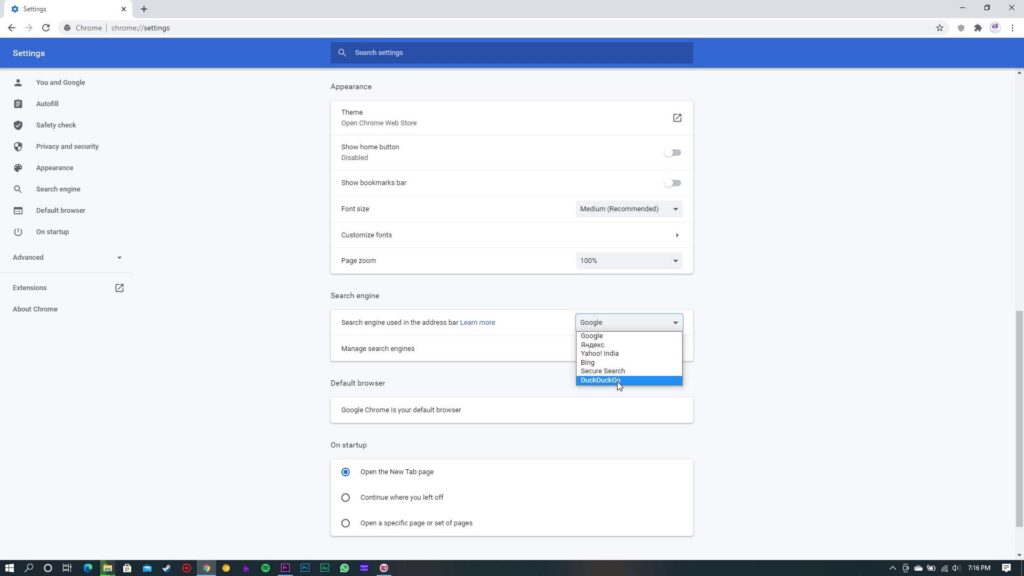Collapse the search engine Google dropdown
This screenshot has width=1024, height=576.
pyautogui.click(x=629, y=323)
